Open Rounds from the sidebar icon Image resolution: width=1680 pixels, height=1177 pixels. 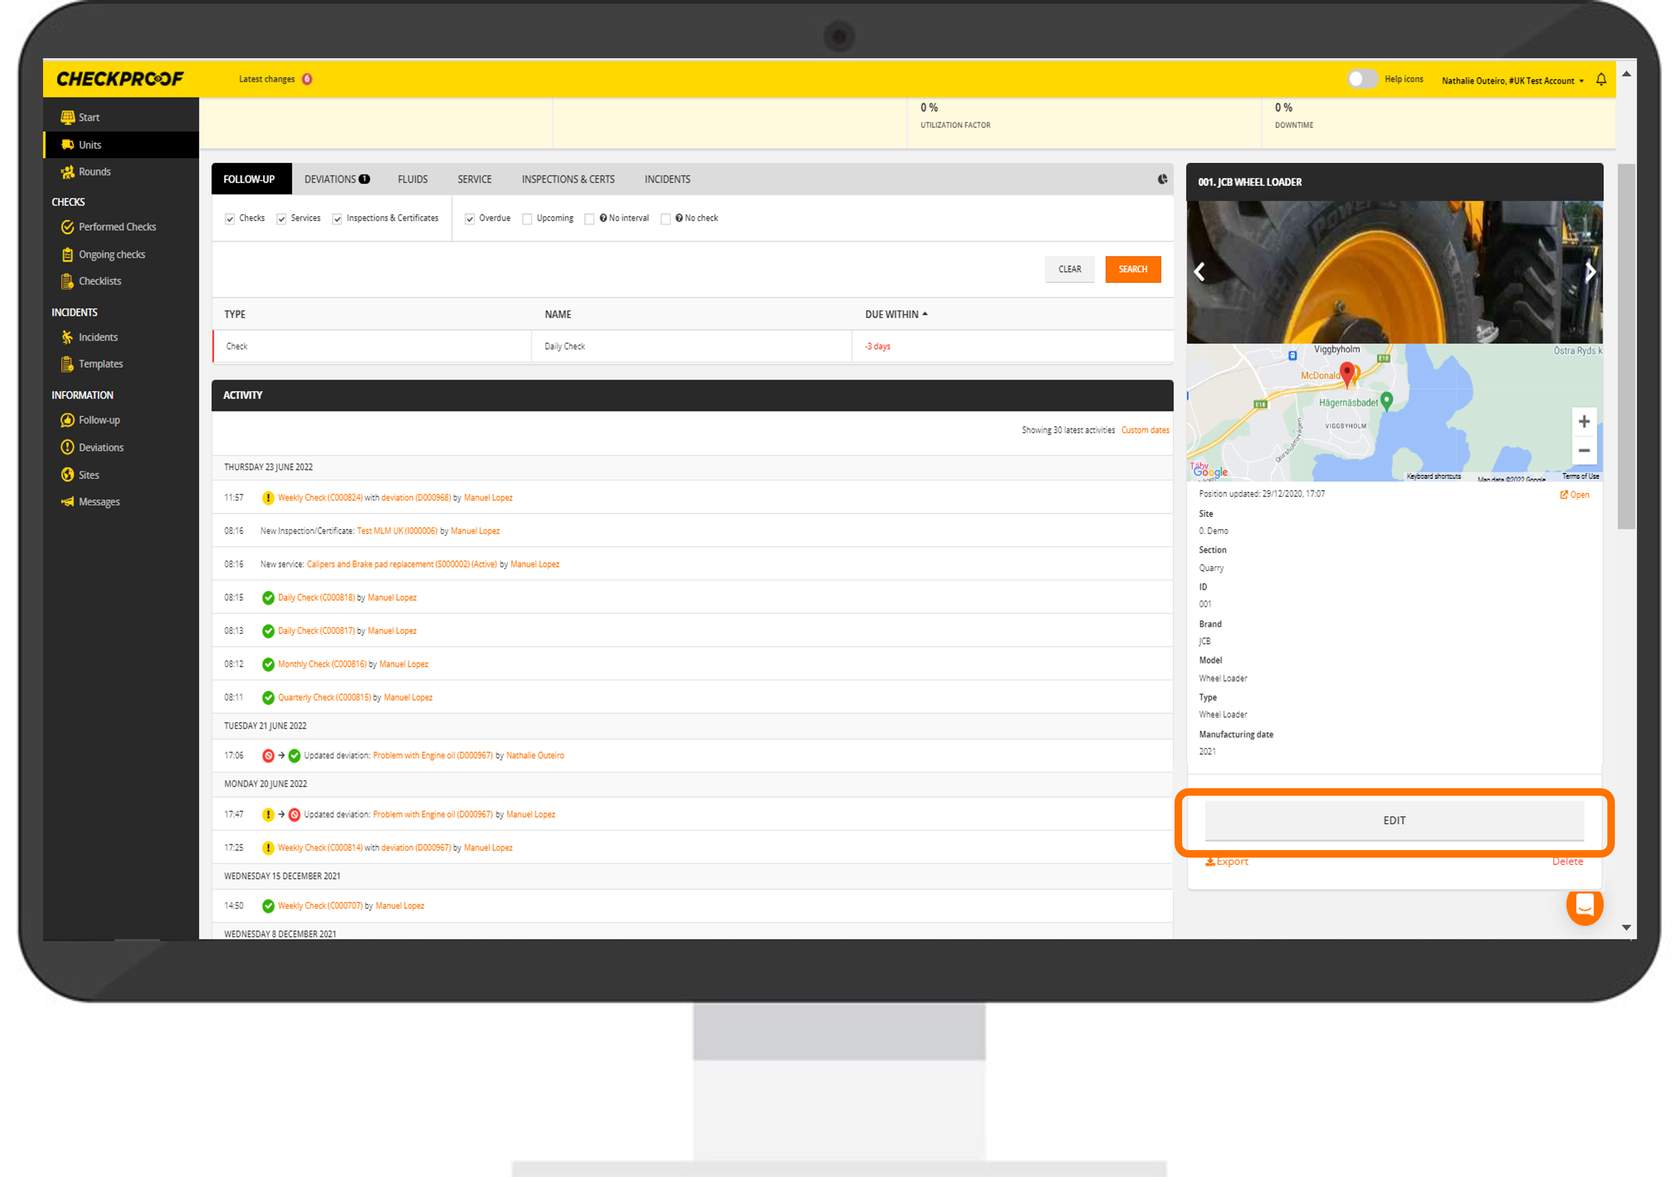pos(67,172)
